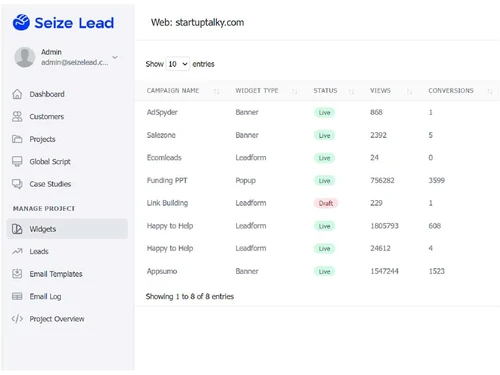The width and height of the screenshot is (500, 375).
Task: Click Showing 1 to 8 of 8 entries text
Action: pyautogui.click(x=190, y=296)
